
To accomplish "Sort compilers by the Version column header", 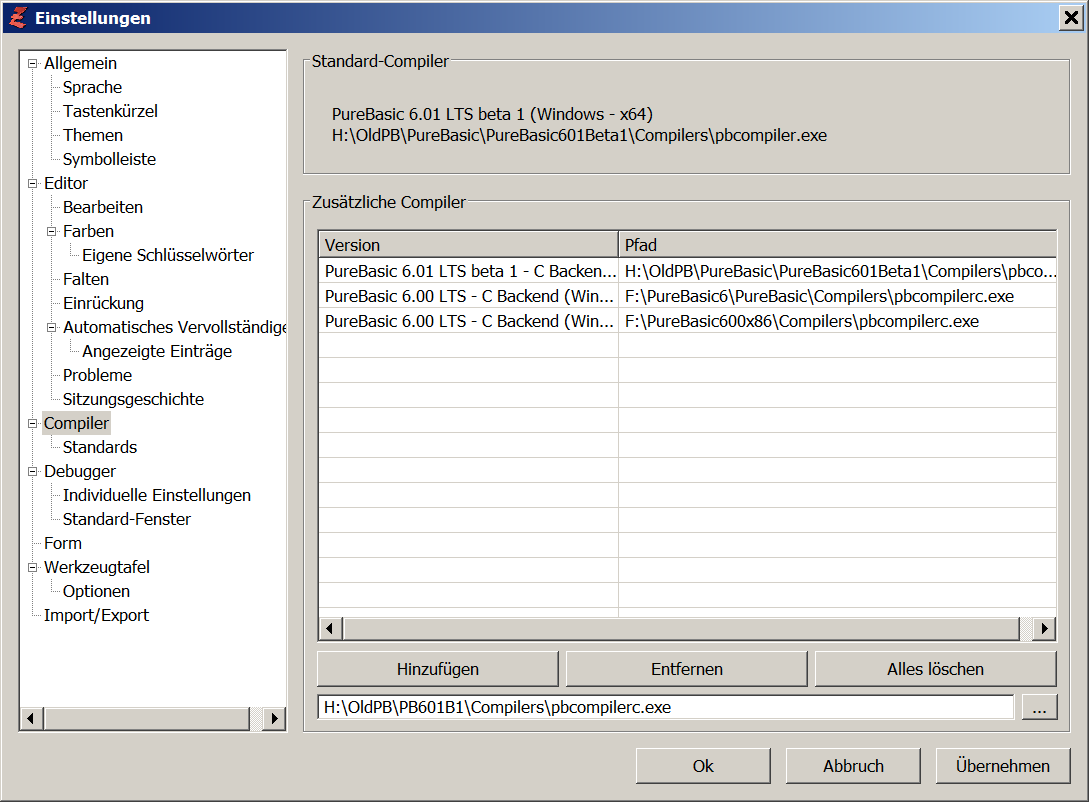I will [x=468, y=245].
